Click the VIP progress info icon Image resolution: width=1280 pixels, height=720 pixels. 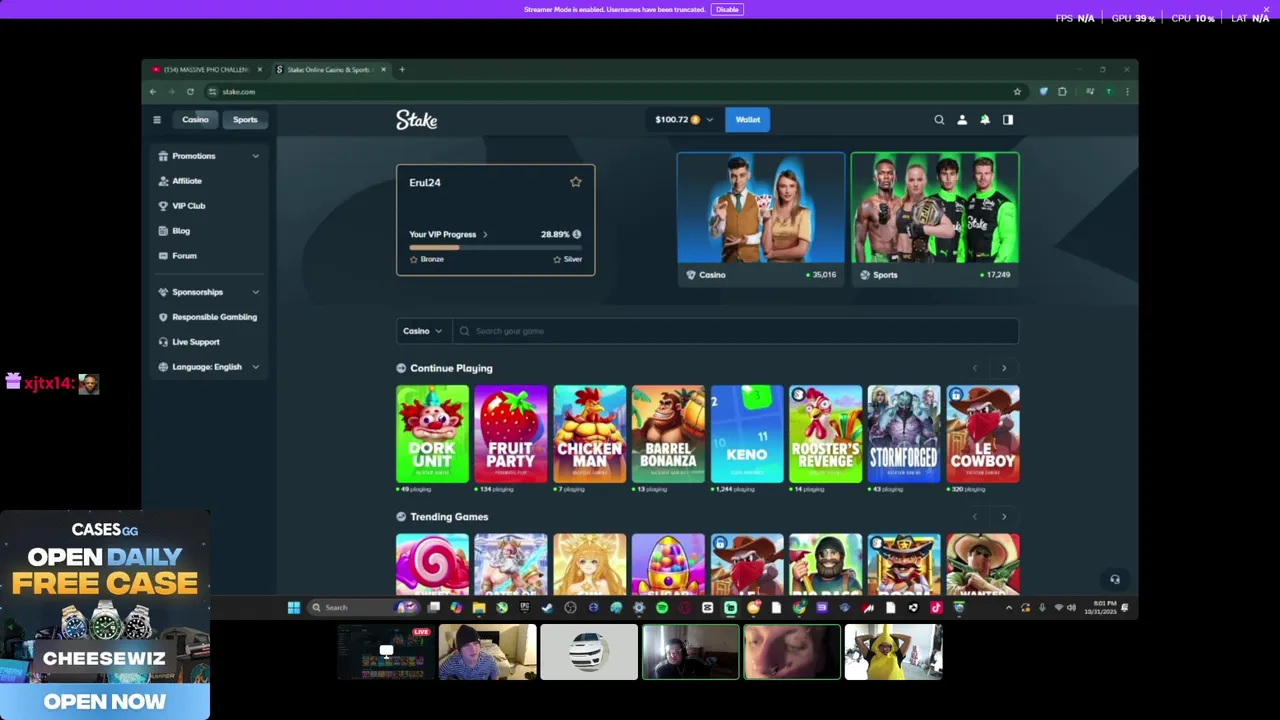pyautogui.click(x=576, y=234)
